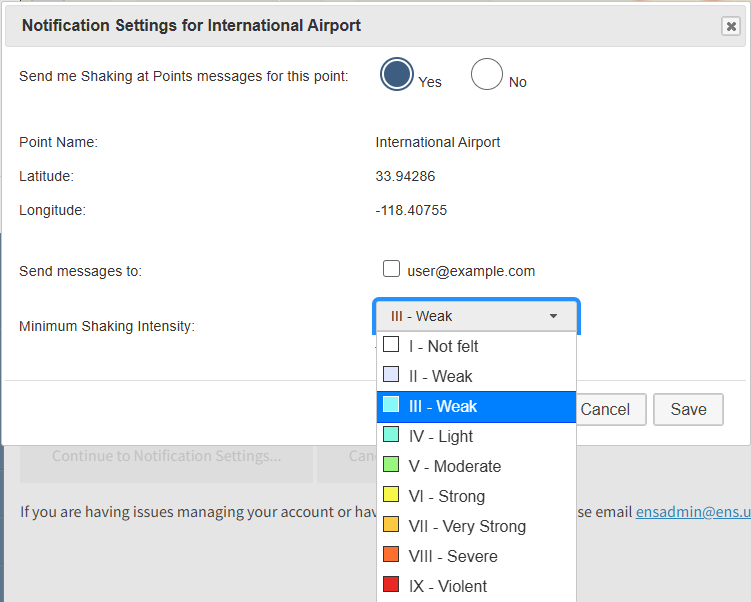Screen dimensions: 751x602
Task: Choose VI - Strong option
Action: 476,496
